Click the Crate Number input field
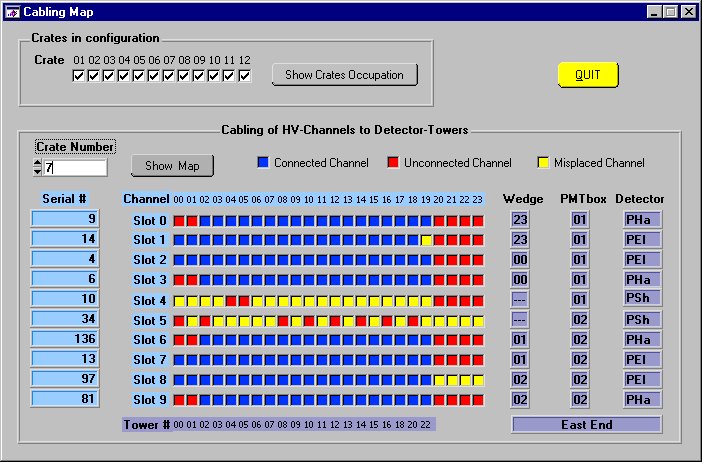Screen dimensions: 702x462 [x=75, y=167]
